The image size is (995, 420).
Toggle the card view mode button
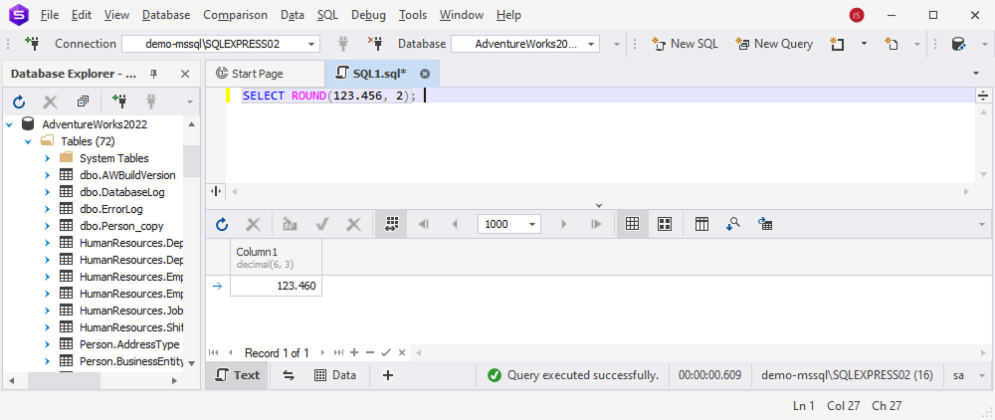pyautogui.click(x=664, y=225)
